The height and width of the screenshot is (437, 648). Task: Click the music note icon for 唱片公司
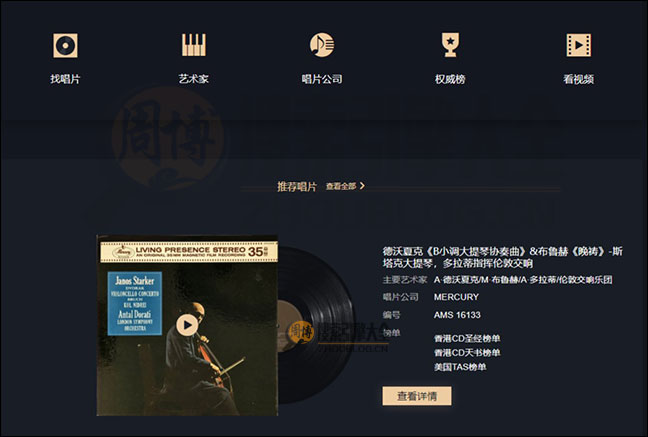(x=322, y=45)
